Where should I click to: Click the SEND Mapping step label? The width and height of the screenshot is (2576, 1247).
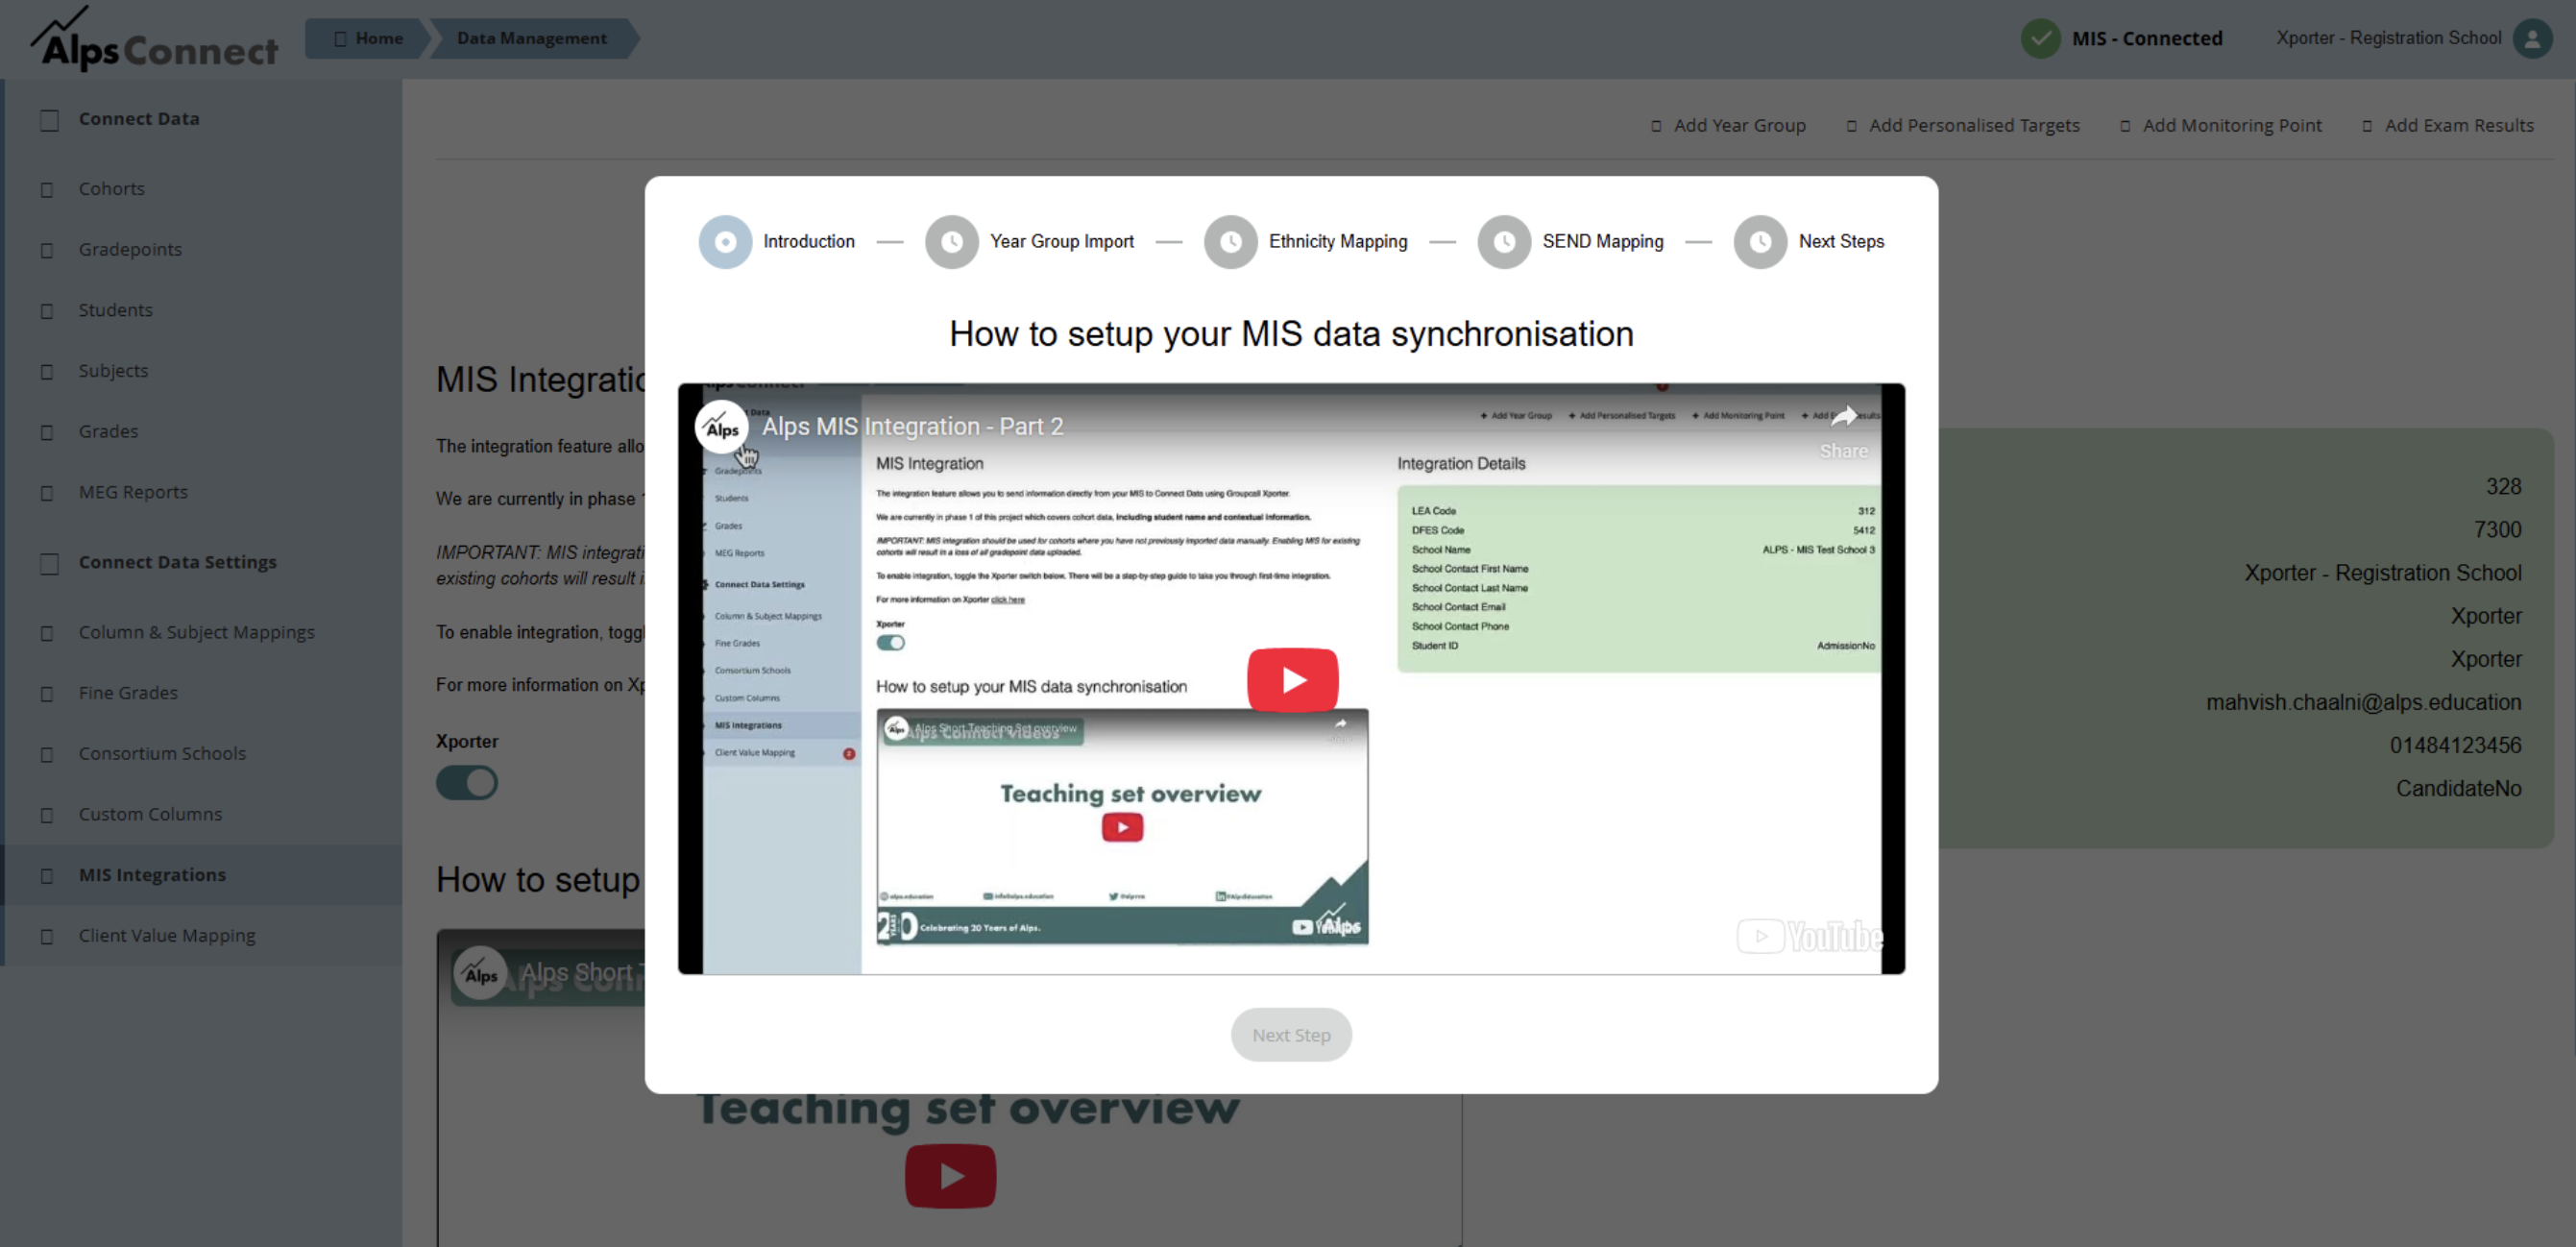click(x=1603, y=242)
